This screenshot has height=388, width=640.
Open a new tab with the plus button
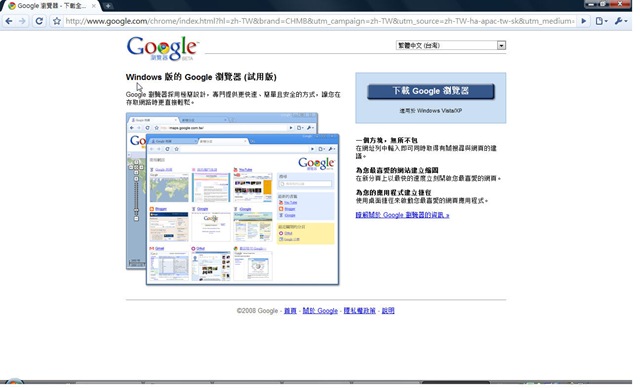pos(108,6)
